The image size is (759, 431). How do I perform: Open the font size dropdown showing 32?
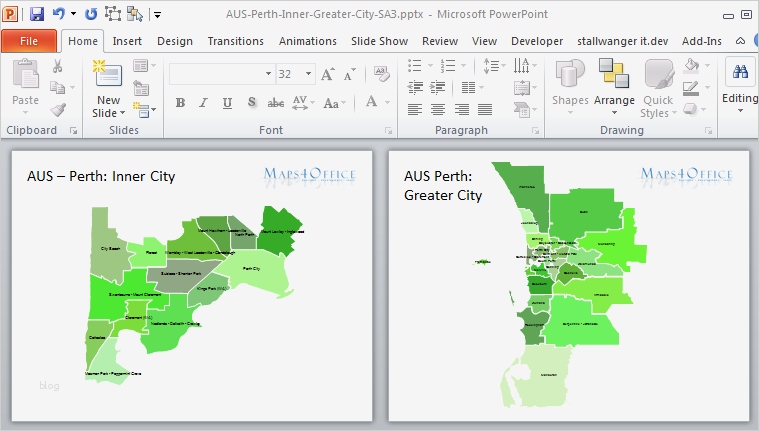click(x=308, y=74)
